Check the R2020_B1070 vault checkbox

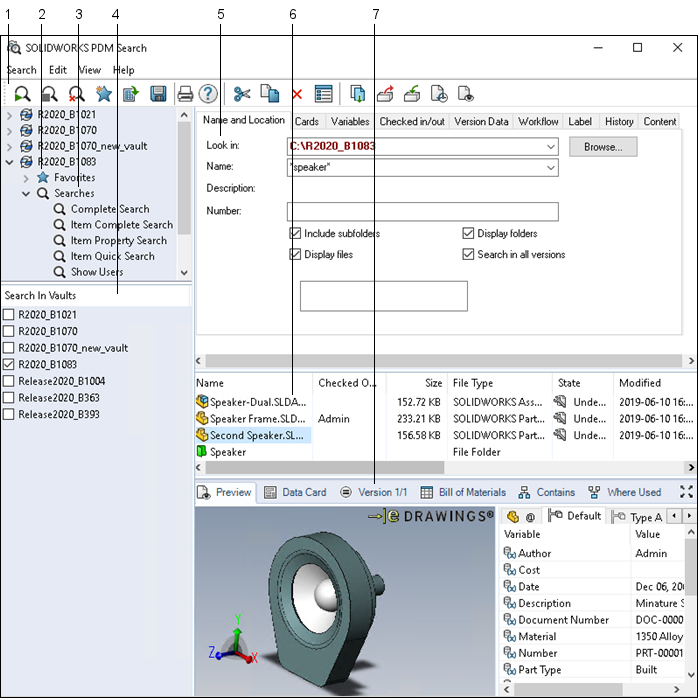pos(9,331)
